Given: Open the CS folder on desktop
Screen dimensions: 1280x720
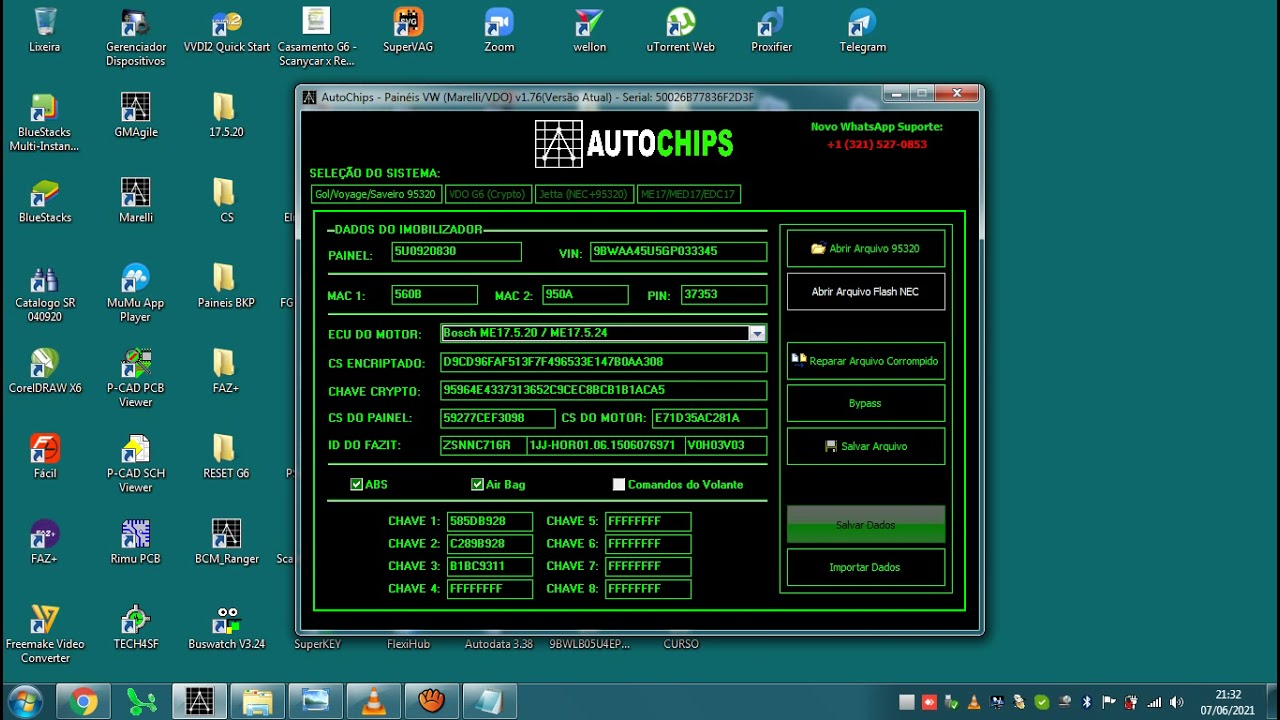Looking at the screenshot, I should click(226, 200).
